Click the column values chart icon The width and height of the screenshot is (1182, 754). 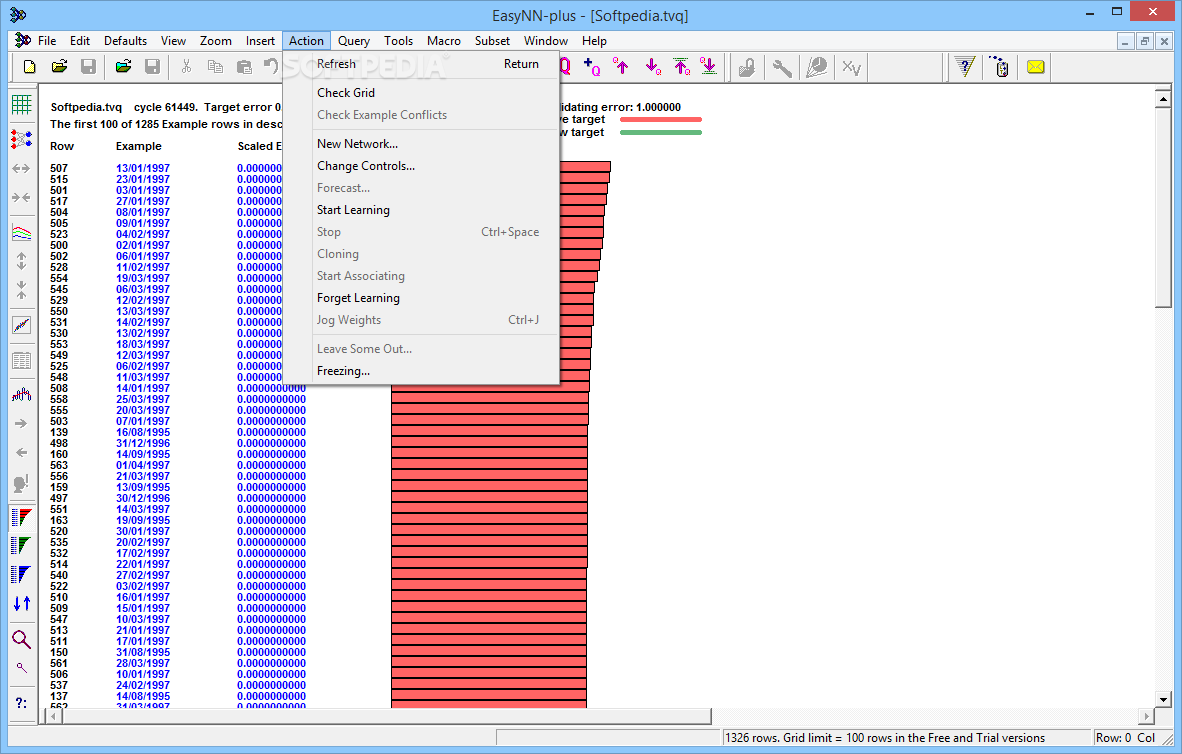pos(22,394)
